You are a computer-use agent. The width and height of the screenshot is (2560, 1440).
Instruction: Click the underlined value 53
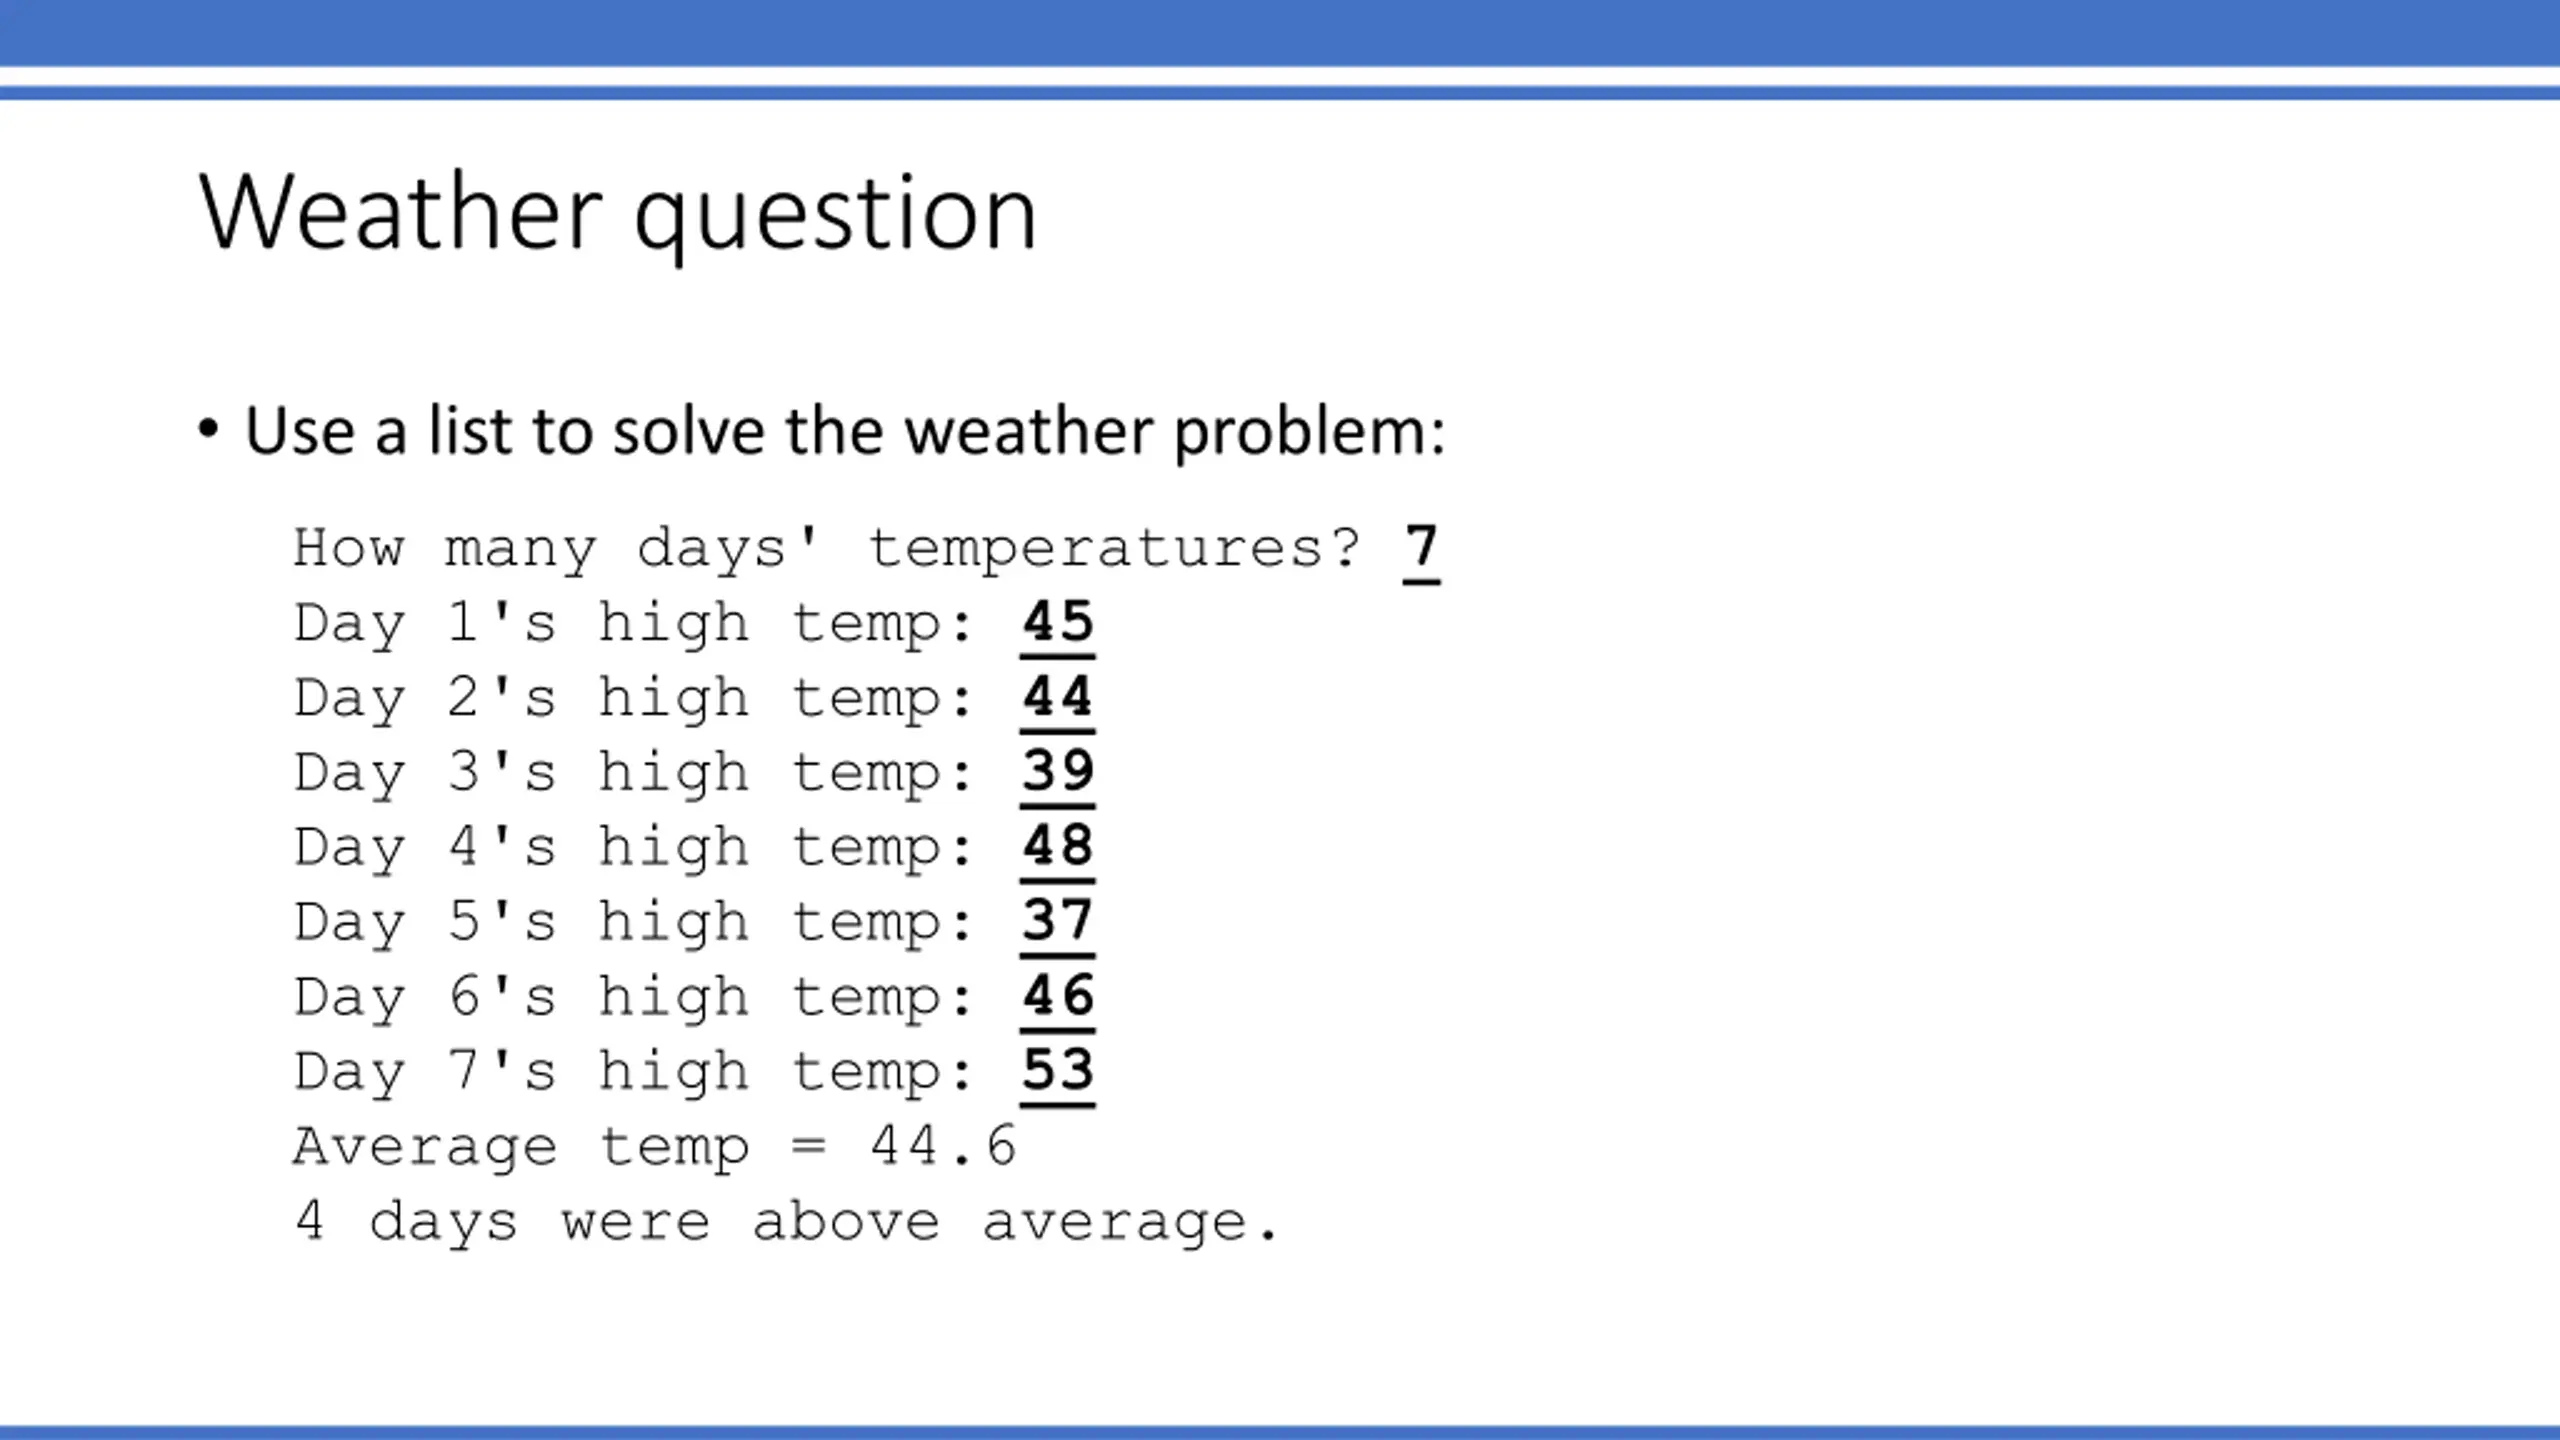coord(1057,1071)
